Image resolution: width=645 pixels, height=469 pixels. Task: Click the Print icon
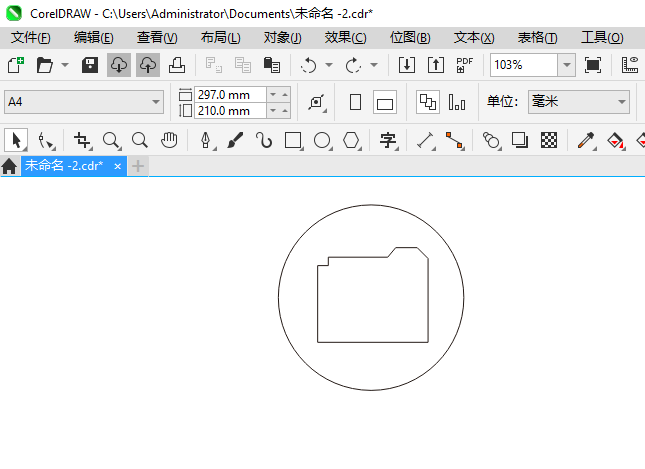coord(177,65)
